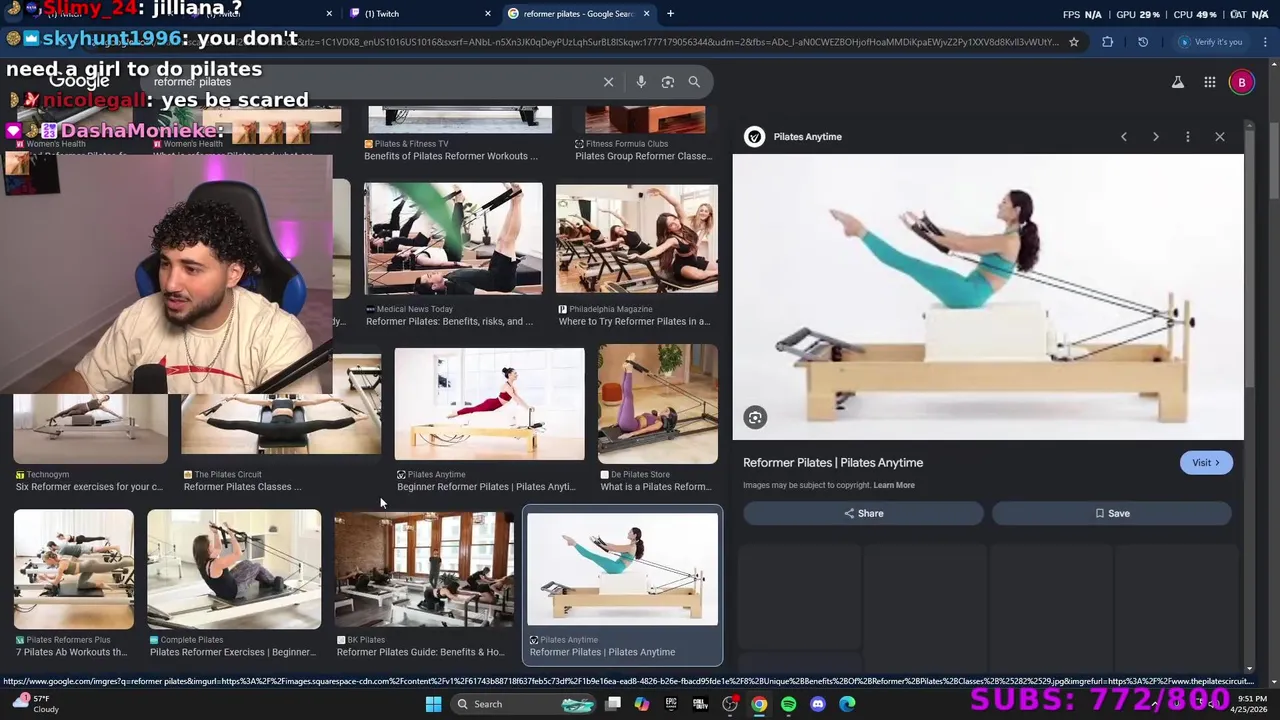Open the Technogym reformer exercises thumbnail
1280x720 pixels.
pos(90,429)
